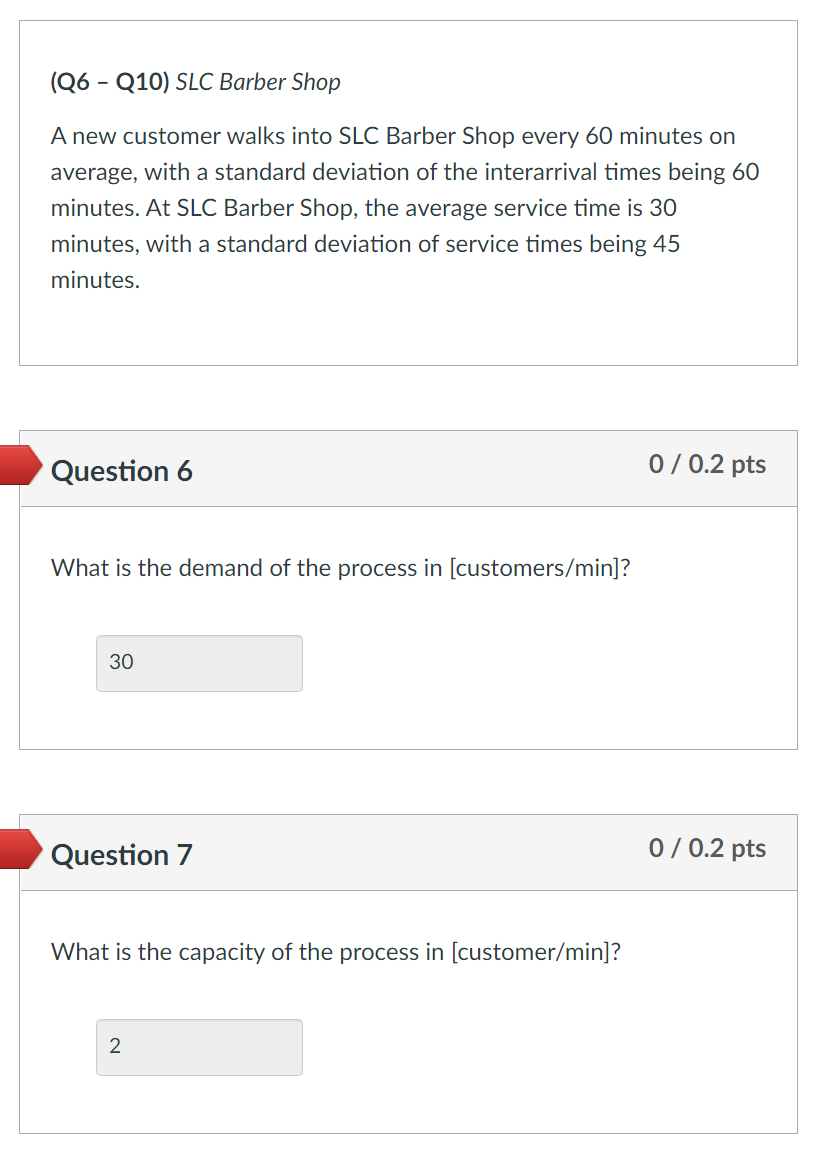Click the 0 / 0.2 pts score for Question 7
Screen dimensions: 819x1171
coord(708,848)
